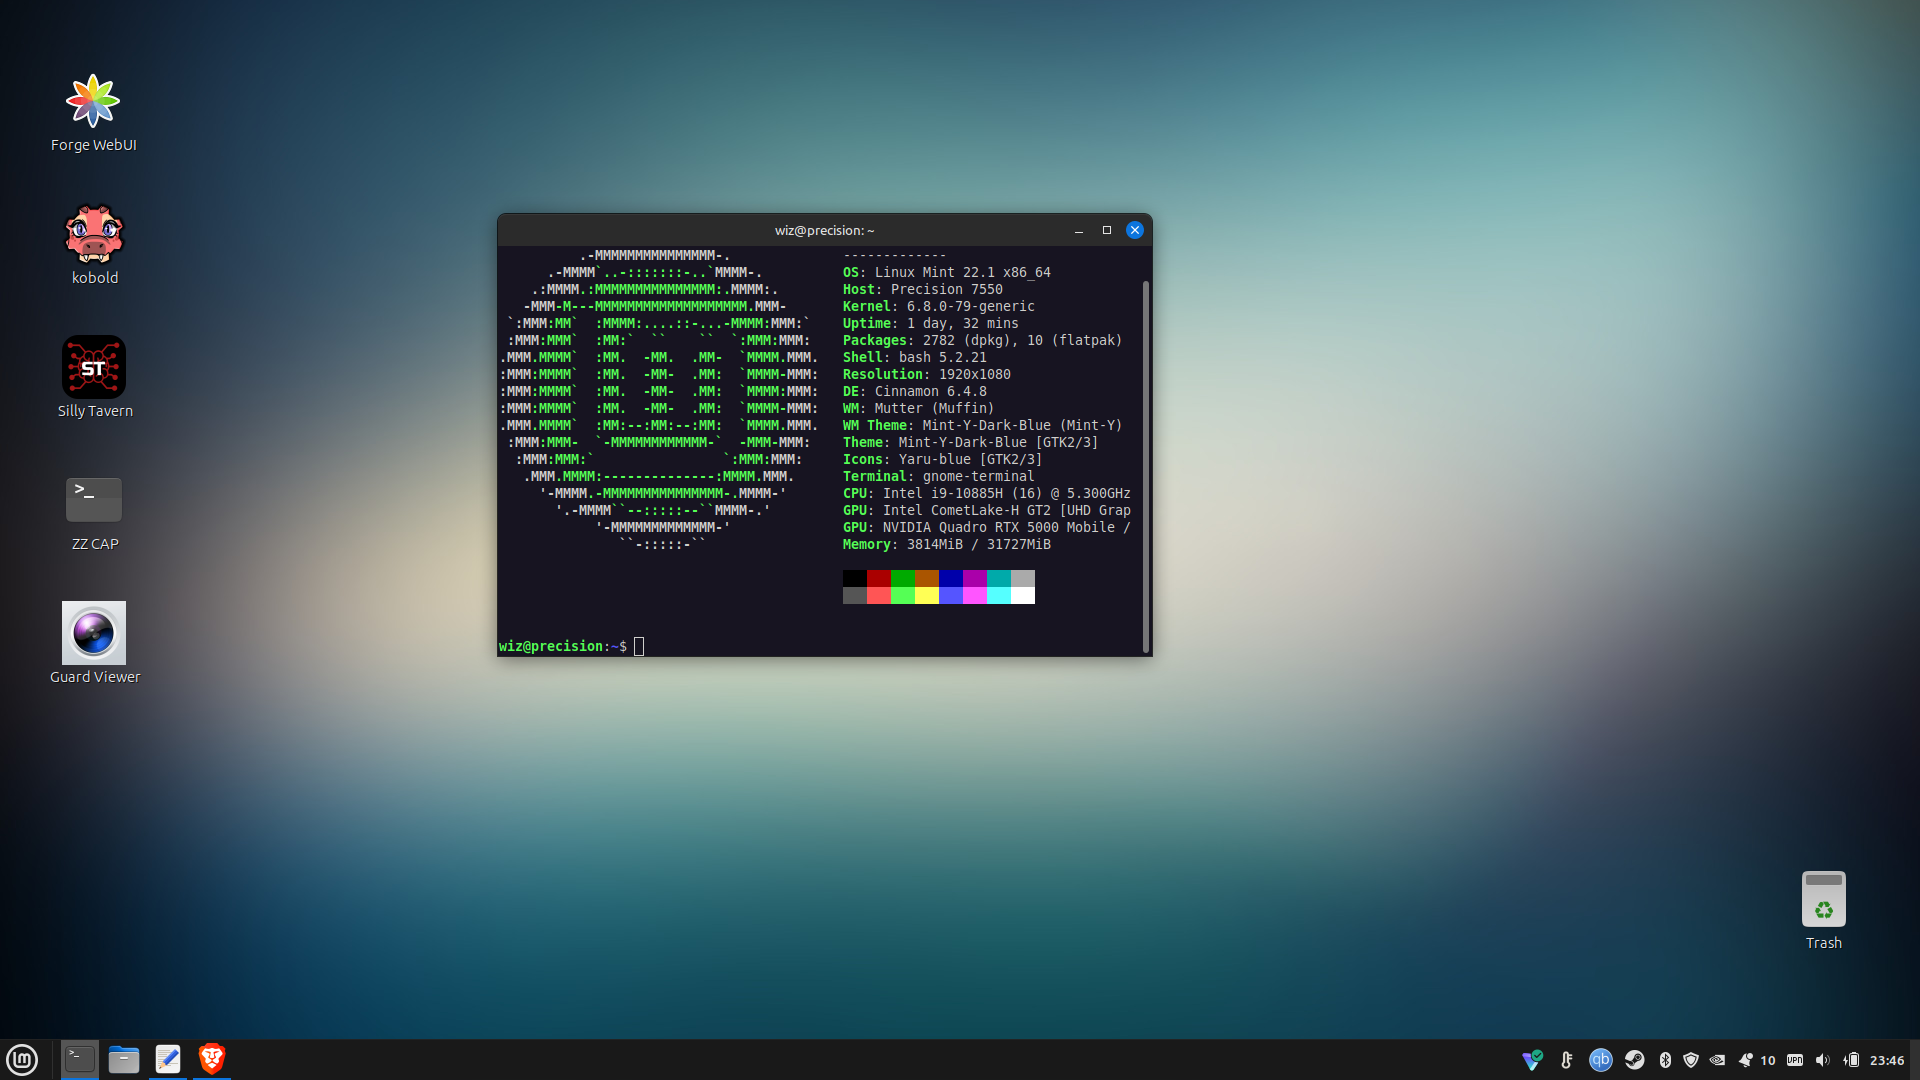
Task: Open the NVIDIA tray icon
Action: (1717, 1060)
